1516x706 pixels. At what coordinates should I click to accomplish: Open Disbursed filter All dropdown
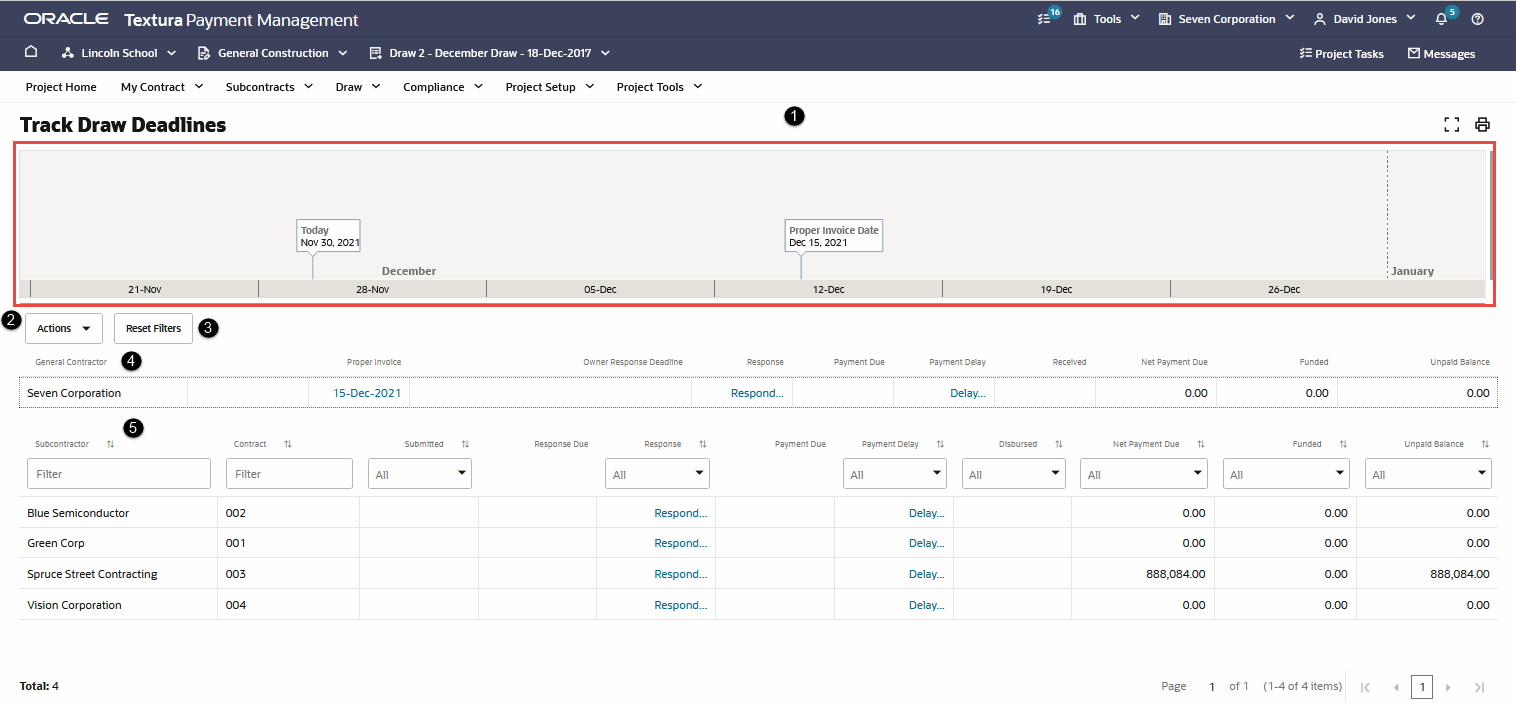point(1013,474)
